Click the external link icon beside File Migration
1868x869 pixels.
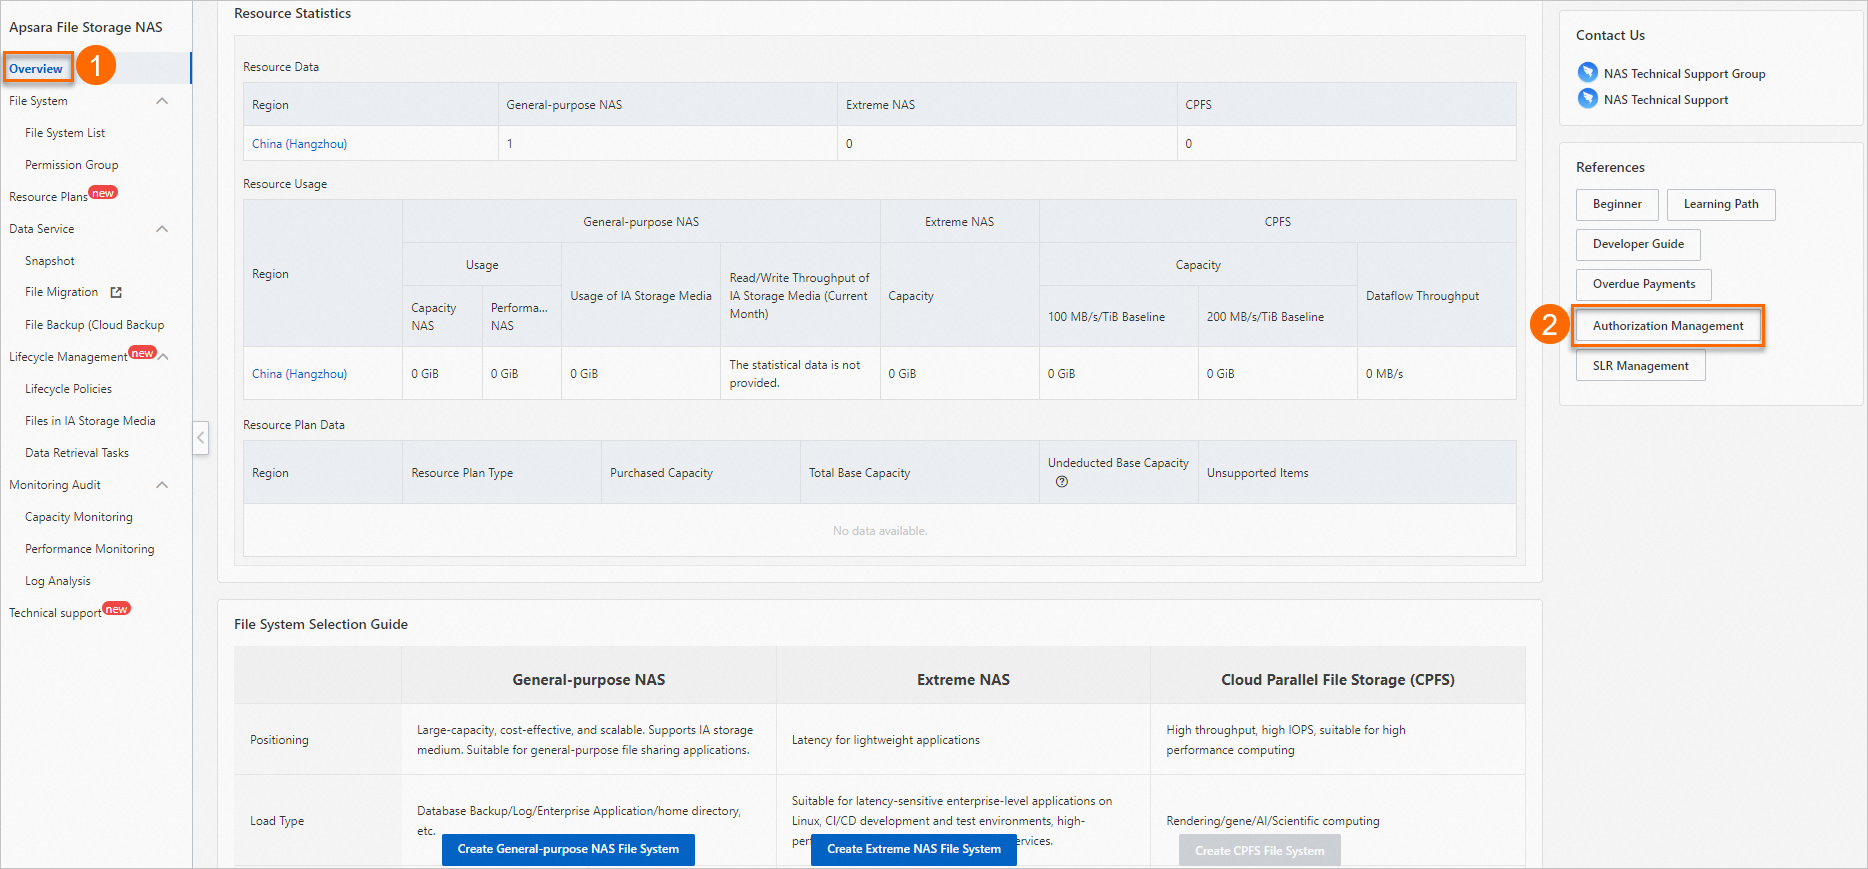pyautogui.click(x=116, y=292)
